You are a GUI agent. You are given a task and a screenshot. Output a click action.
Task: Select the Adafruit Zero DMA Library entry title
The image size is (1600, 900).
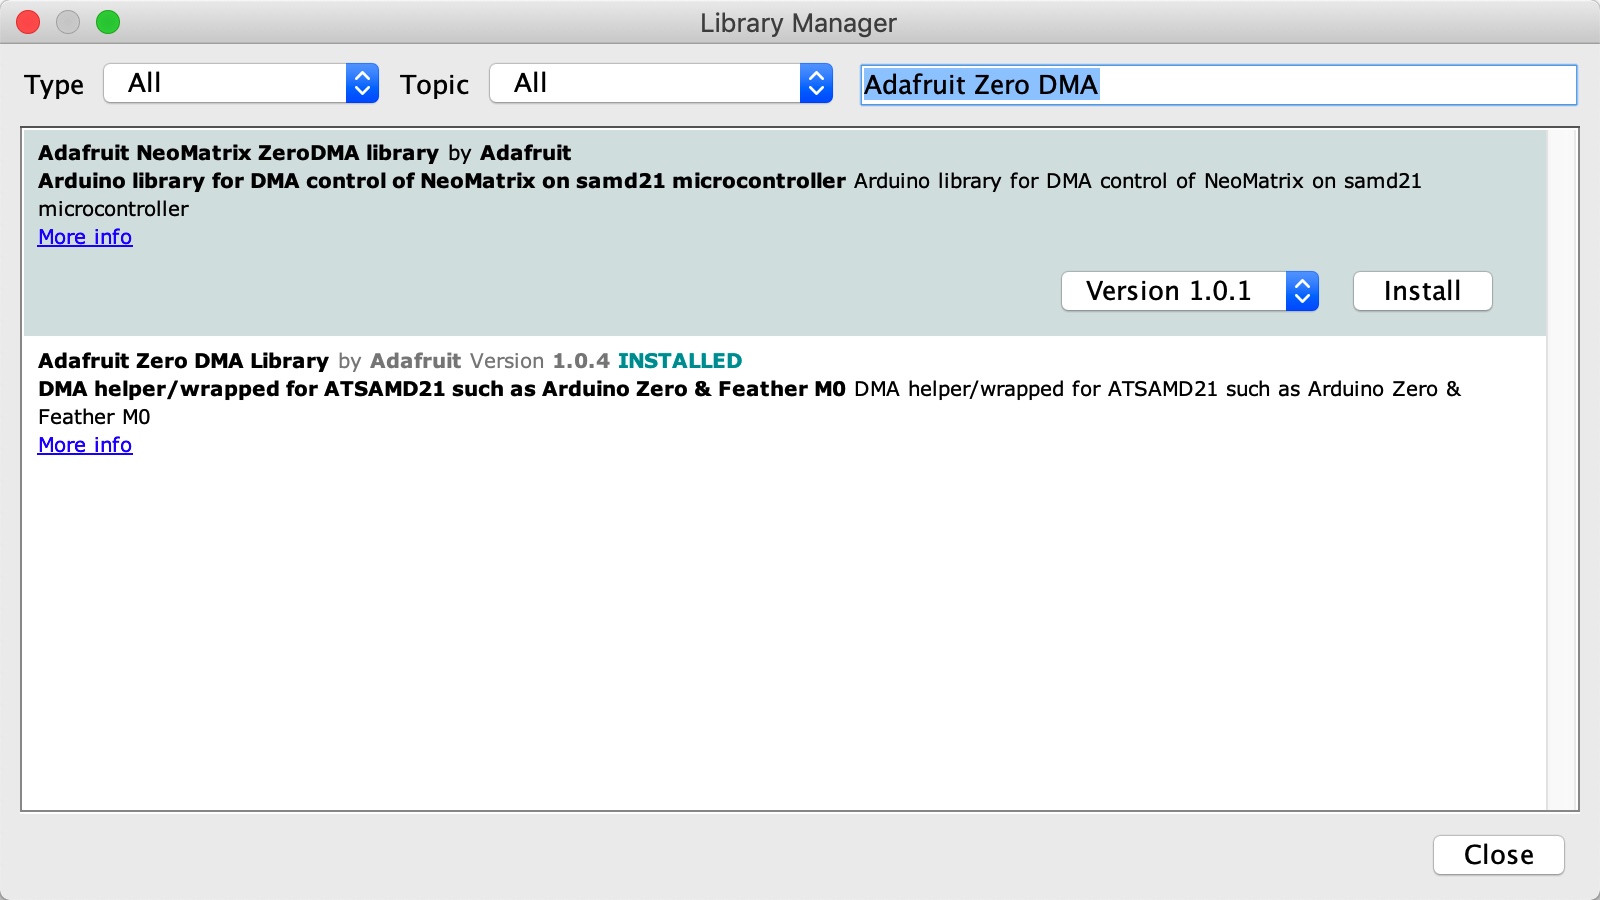click(x=183, y=361)
